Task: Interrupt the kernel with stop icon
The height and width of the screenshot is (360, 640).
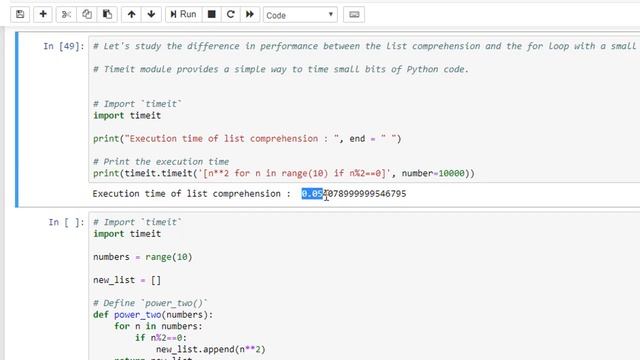Action: pyautogui.click(x=211, y=15)
